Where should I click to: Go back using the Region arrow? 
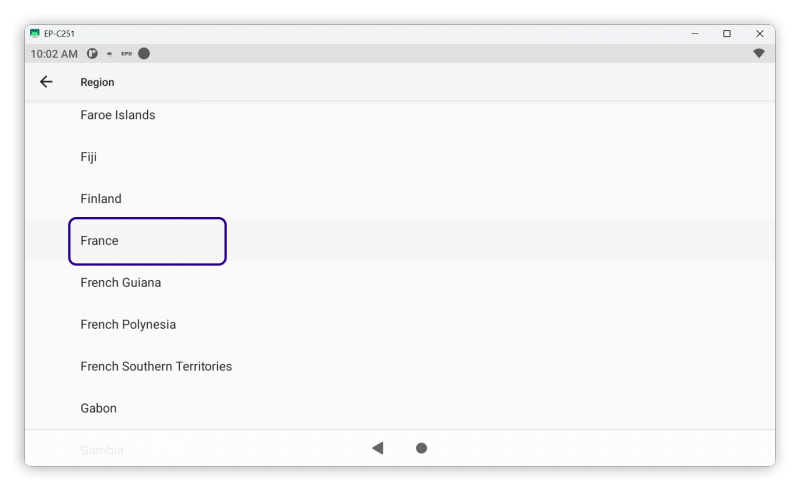coord(46,82)
